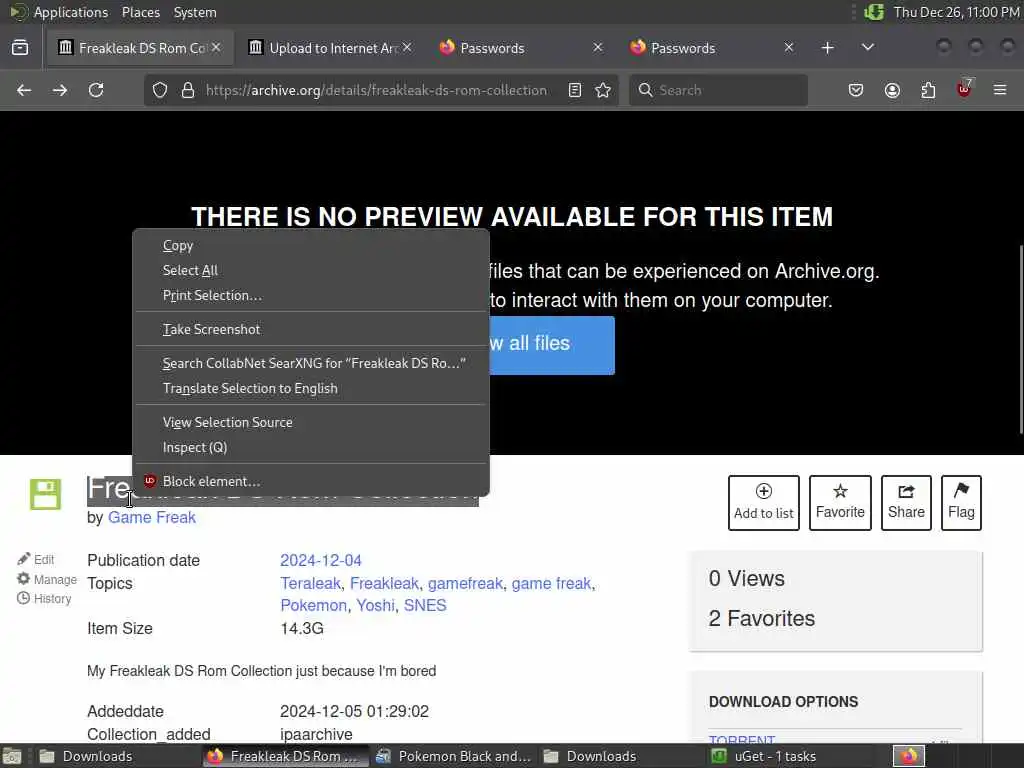1024x768 pixels.
Task: Favorite this archive item
Action: 840,502
